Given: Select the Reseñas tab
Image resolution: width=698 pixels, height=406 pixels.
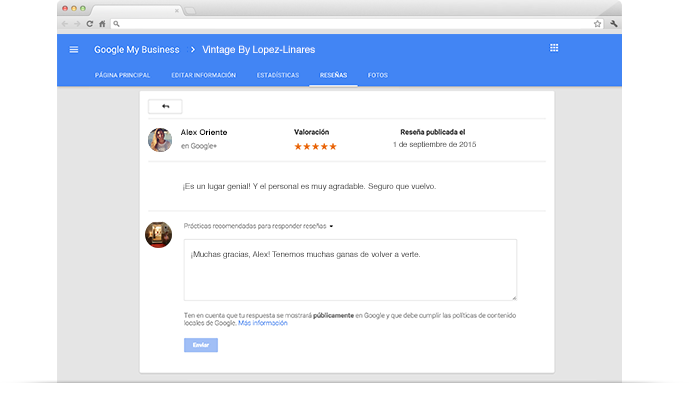Looking at the screenshot, I should pos(333,75).
